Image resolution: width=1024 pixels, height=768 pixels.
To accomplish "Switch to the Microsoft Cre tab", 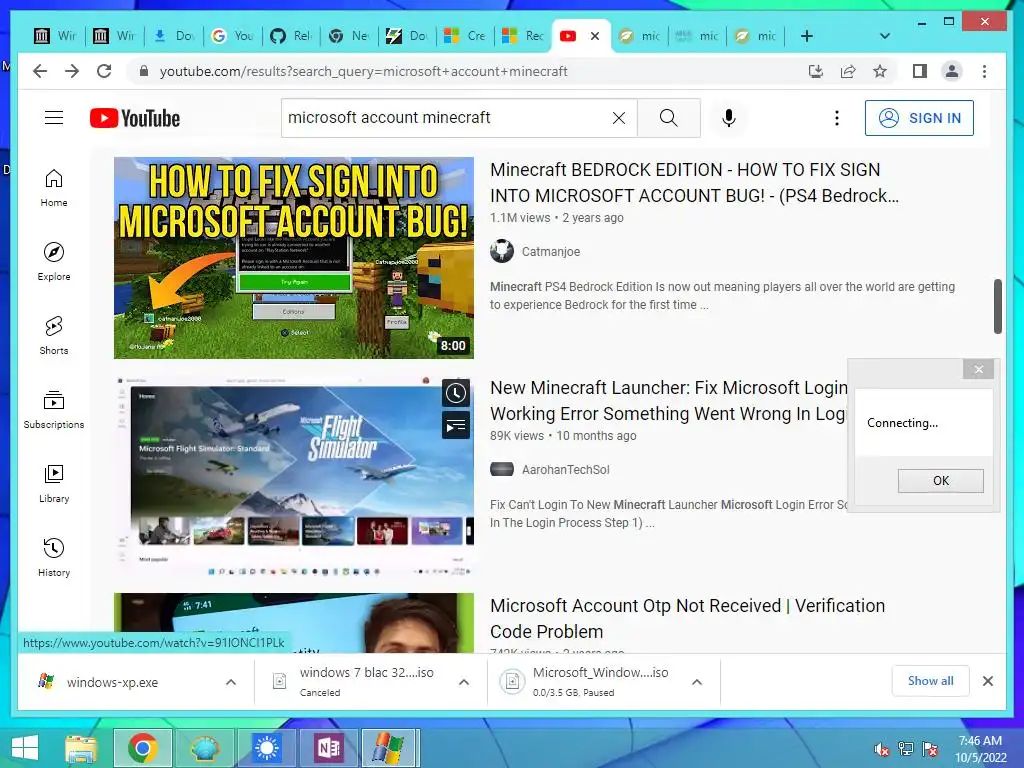I will [x=465, y=36].
